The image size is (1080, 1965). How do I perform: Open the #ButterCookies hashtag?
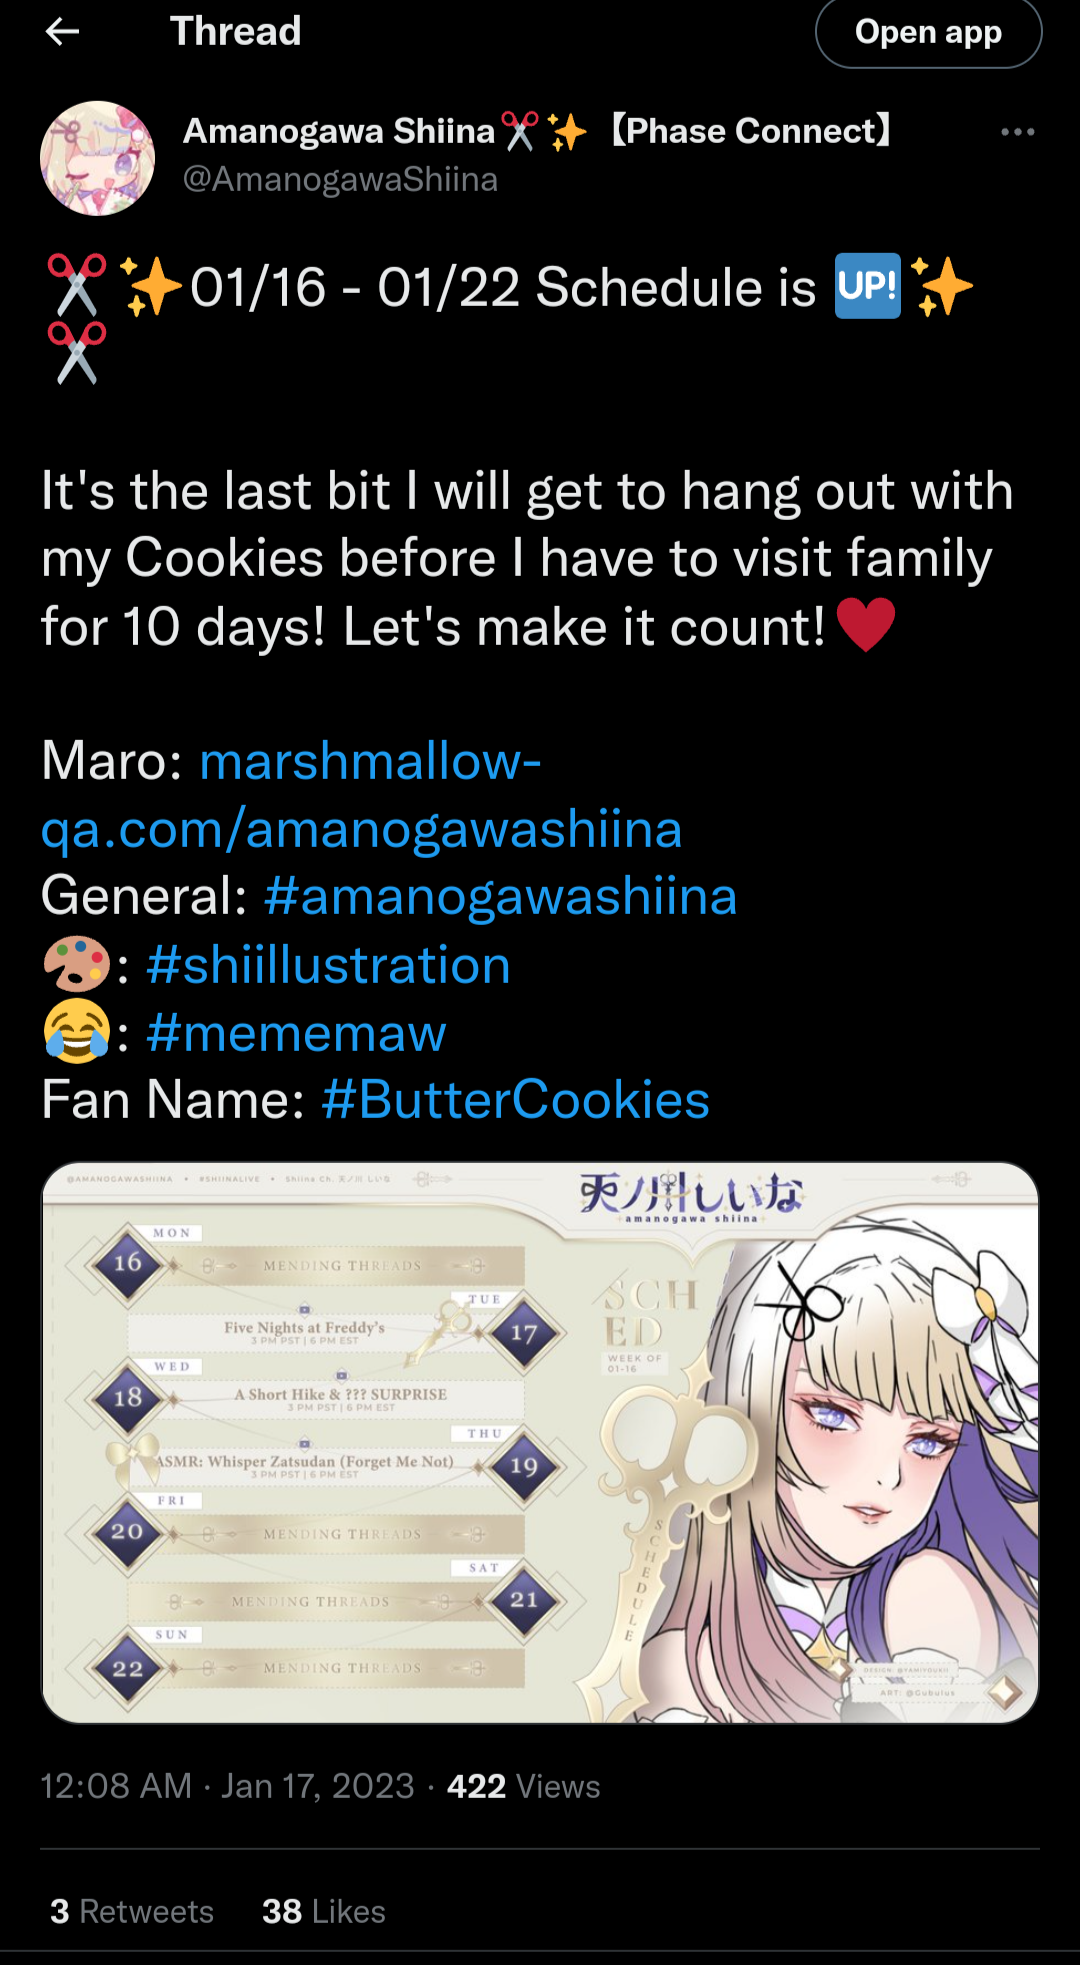click(x=515, y=1100)
